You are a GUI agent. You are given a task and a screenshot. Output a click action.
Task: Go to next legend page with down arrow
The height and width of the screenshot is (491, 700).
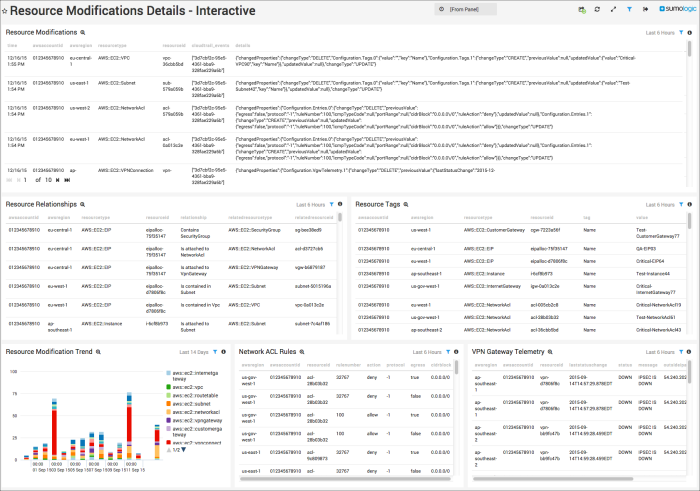[x=183, y=450]
